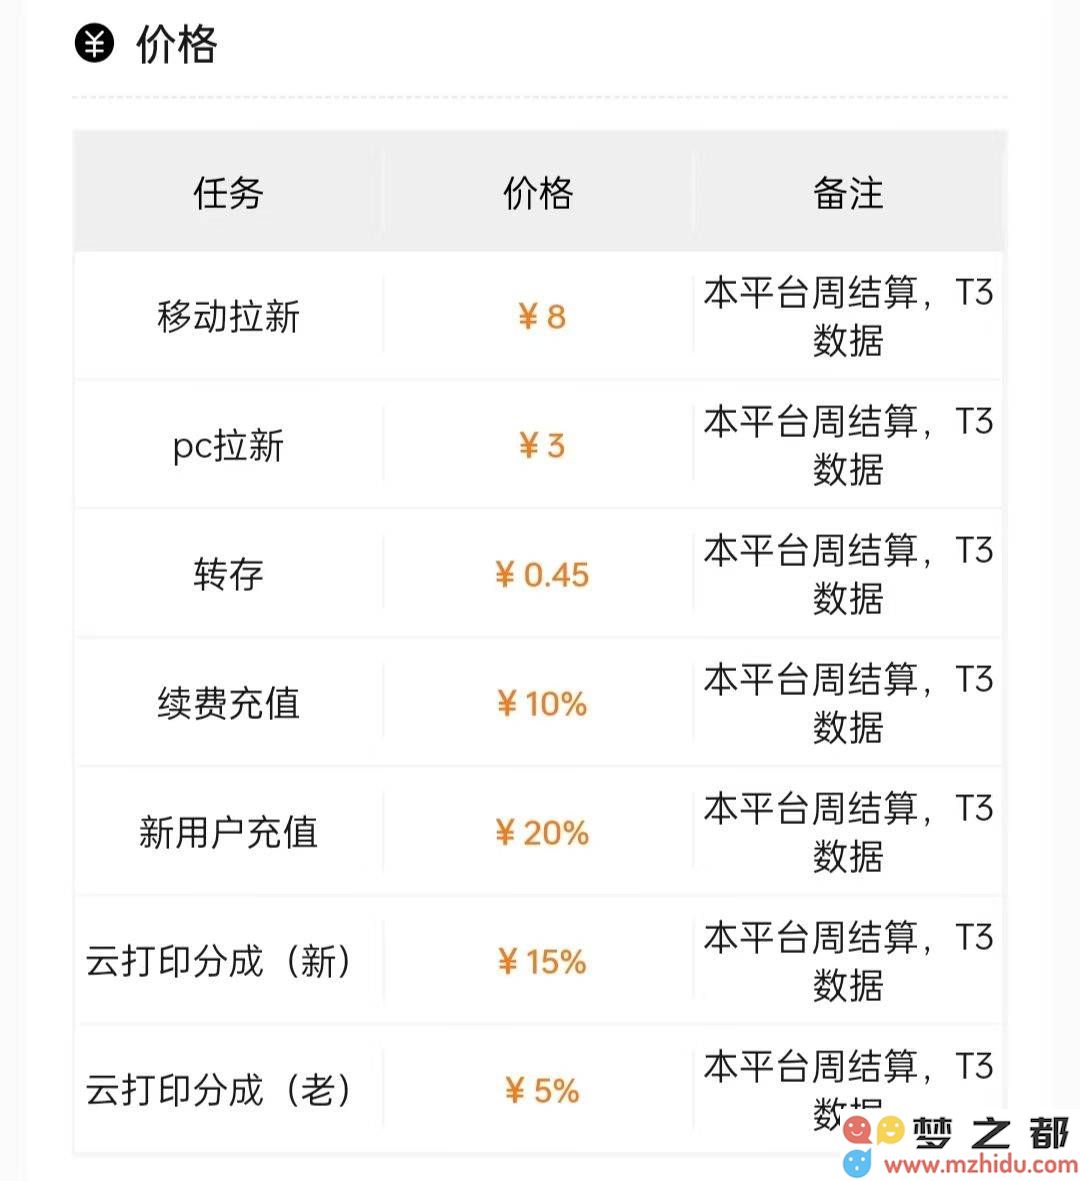Image resolution: width=1080 pixels, height=1181 pixels.
Task: Click the ¥8 price value
Action: pyautogui.click(x=542, y=317)
